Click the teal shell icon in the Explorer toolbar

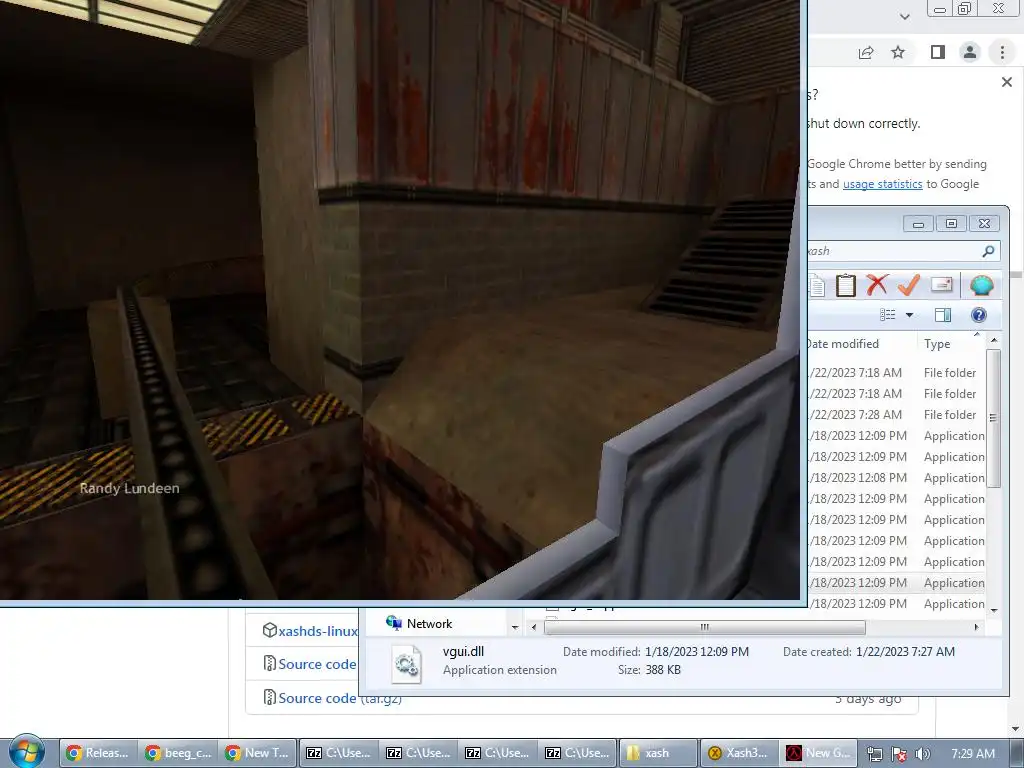tap(982, 285)
